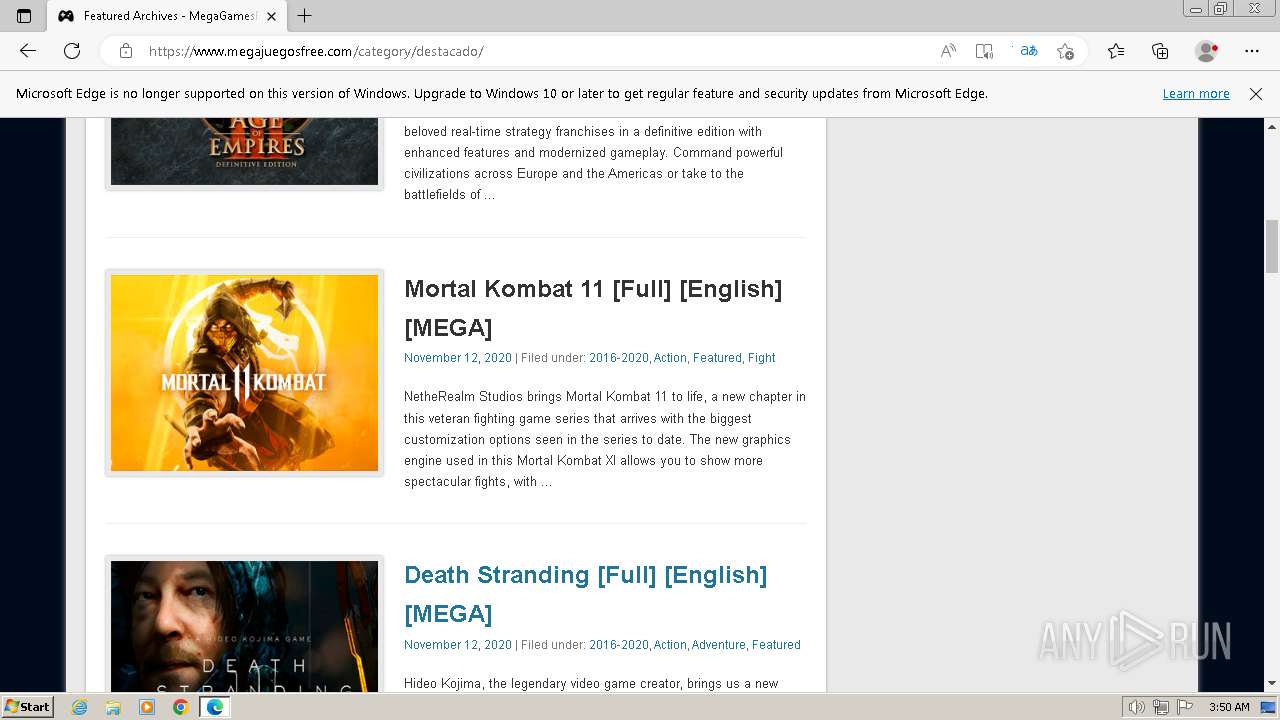The width and height of the screenshot is (1280, 720).
Task: Start the Read aloud feature
Action: [x=948, y=51]
